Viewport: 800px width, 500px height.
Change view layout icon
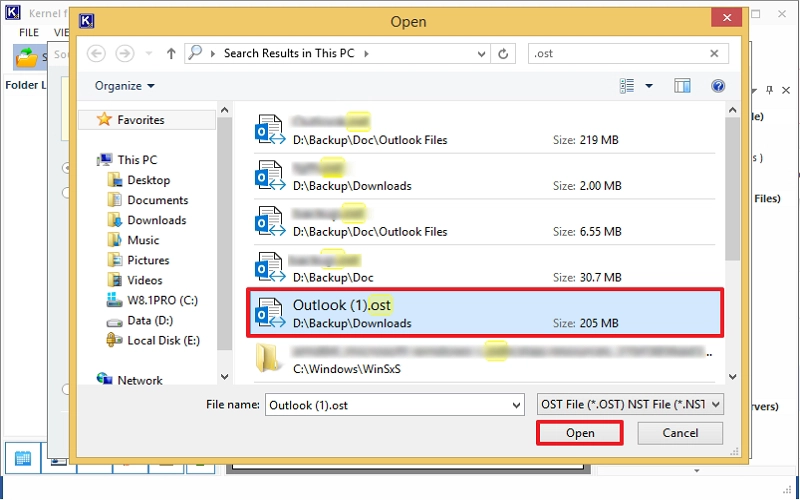point(627,86)
